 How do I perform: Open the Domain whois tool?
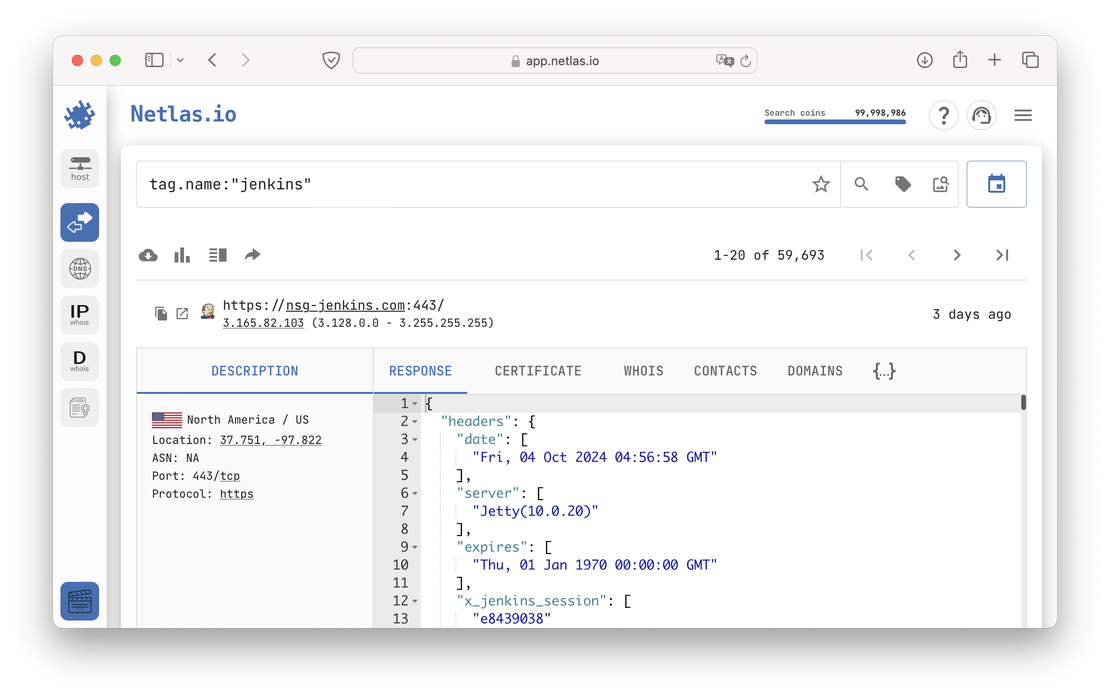pyautogui.click(x=79, y=360)
